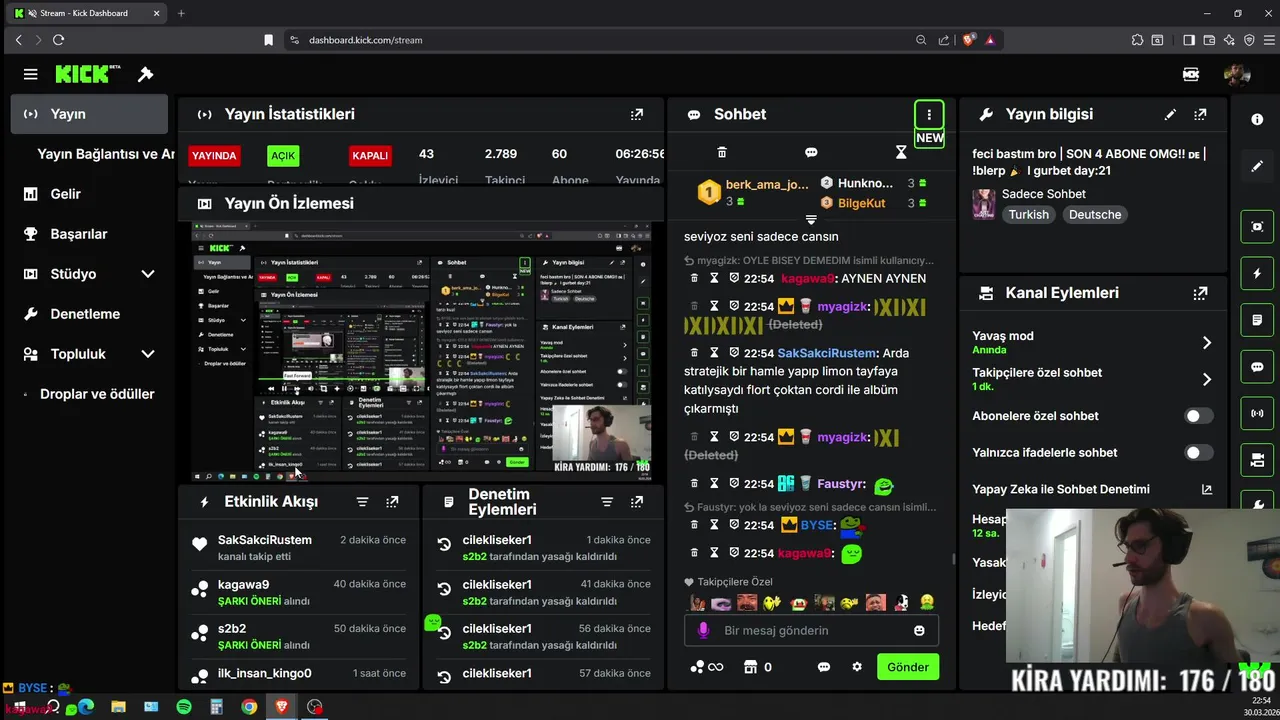The width and height of the screenshot is (1280, 720).
Task: Open Yayın in left sidebar
Action: coord(89,114)
